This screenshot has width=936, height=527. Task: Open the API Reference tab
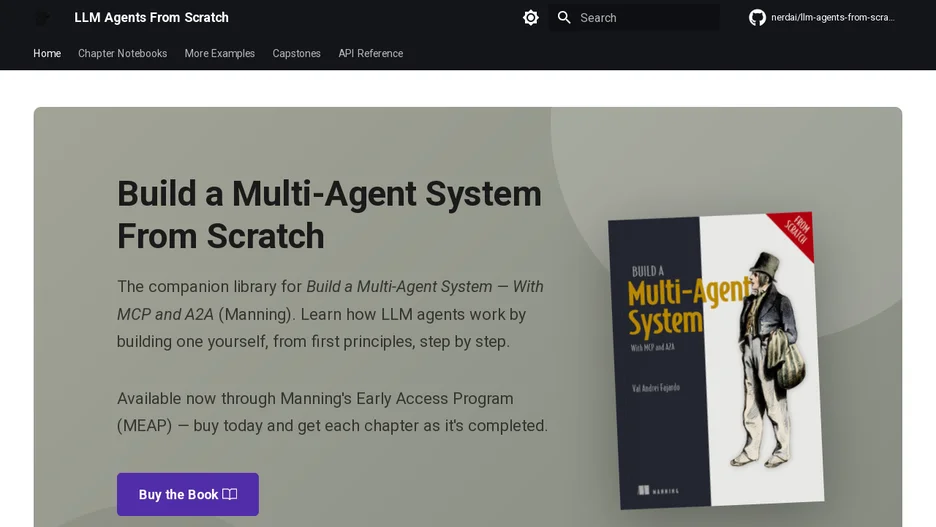point(371,54)
